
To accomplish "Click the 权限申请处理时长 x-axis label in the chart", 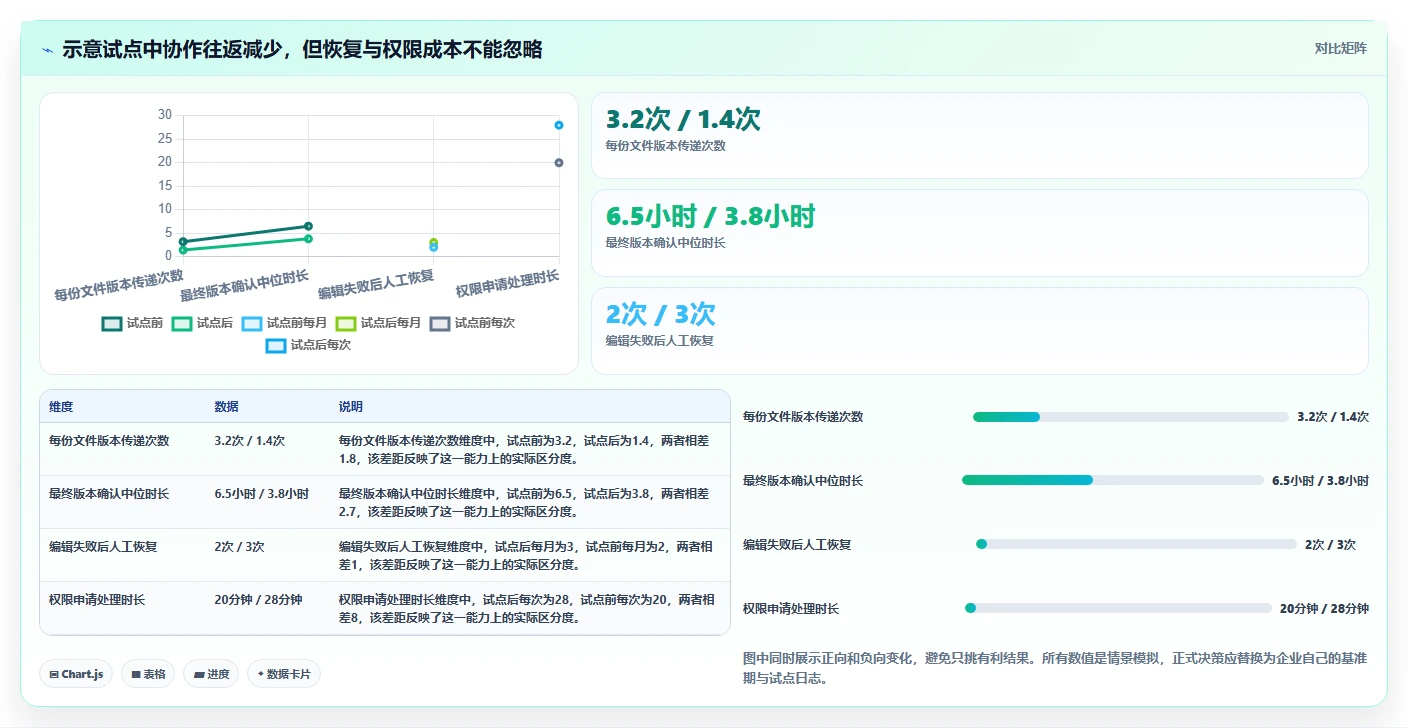I will tap(507, 283).
